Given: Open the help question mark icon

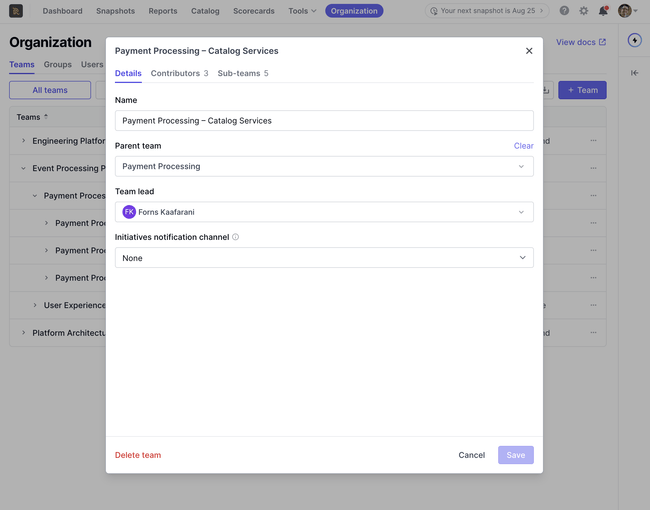Looking at the screenshot, I should (564, 11).
